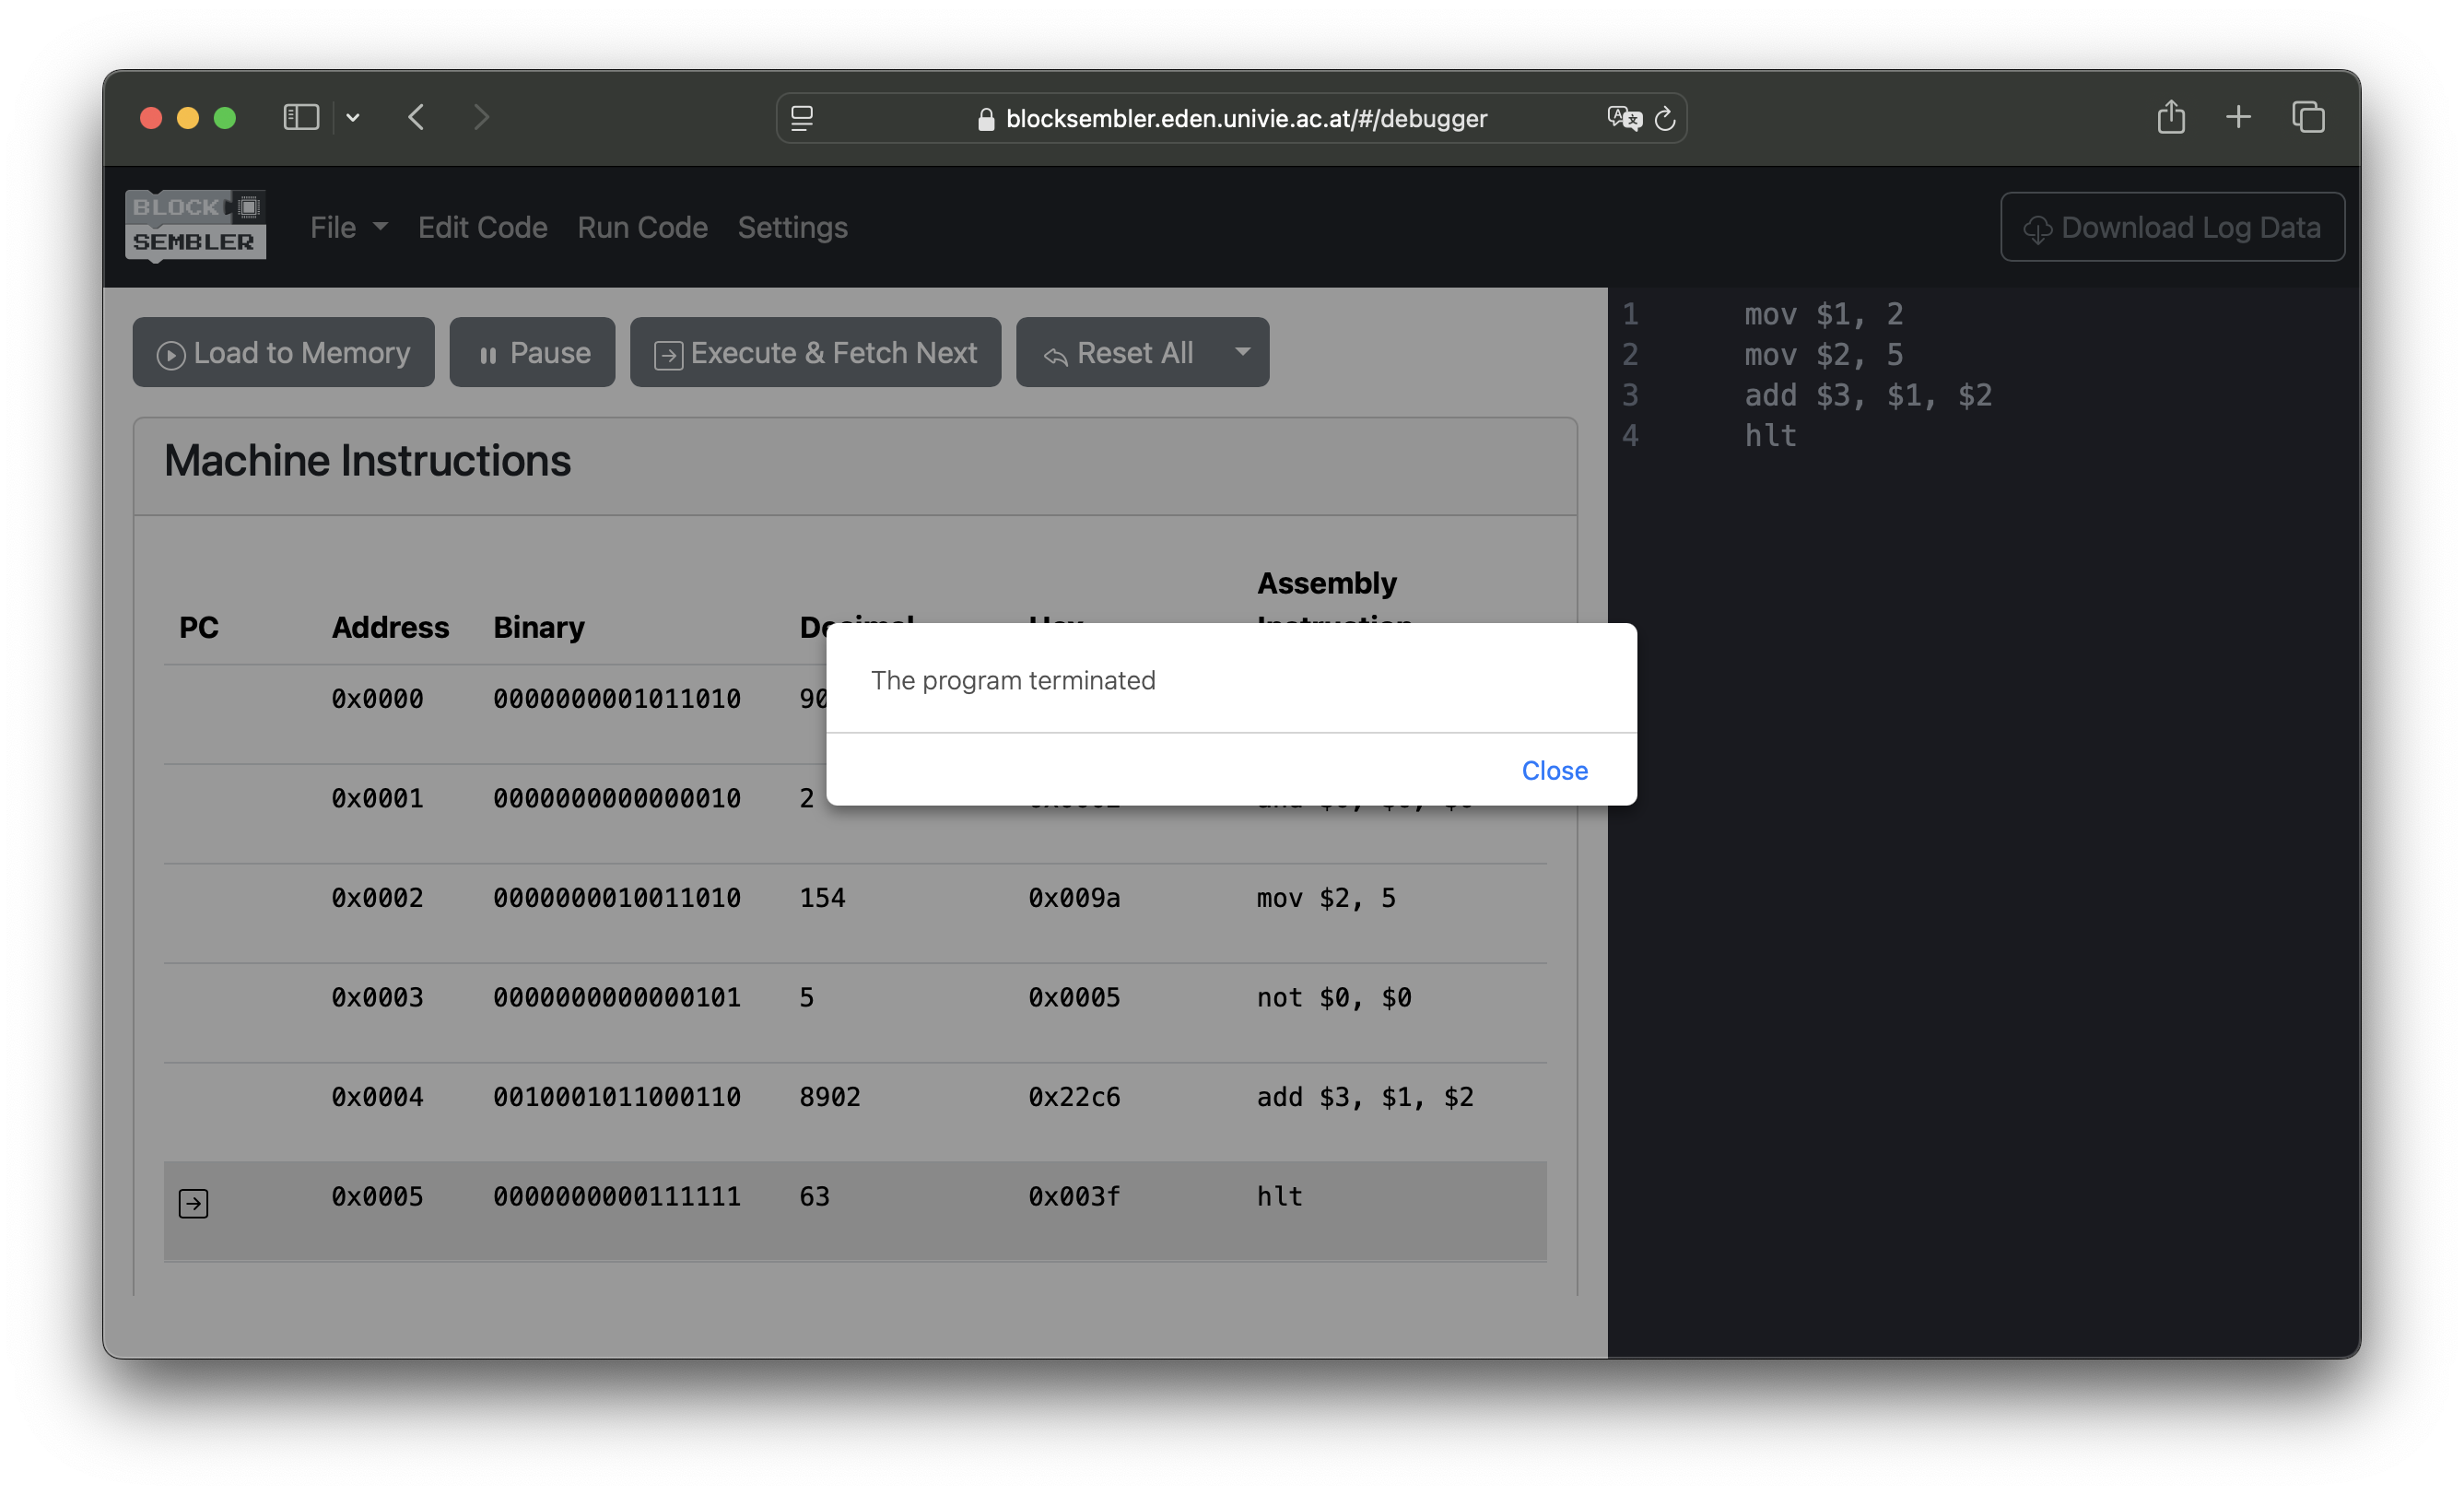
Task: Open the Reset All dropdown arrow
Action: coord(1242,352)
